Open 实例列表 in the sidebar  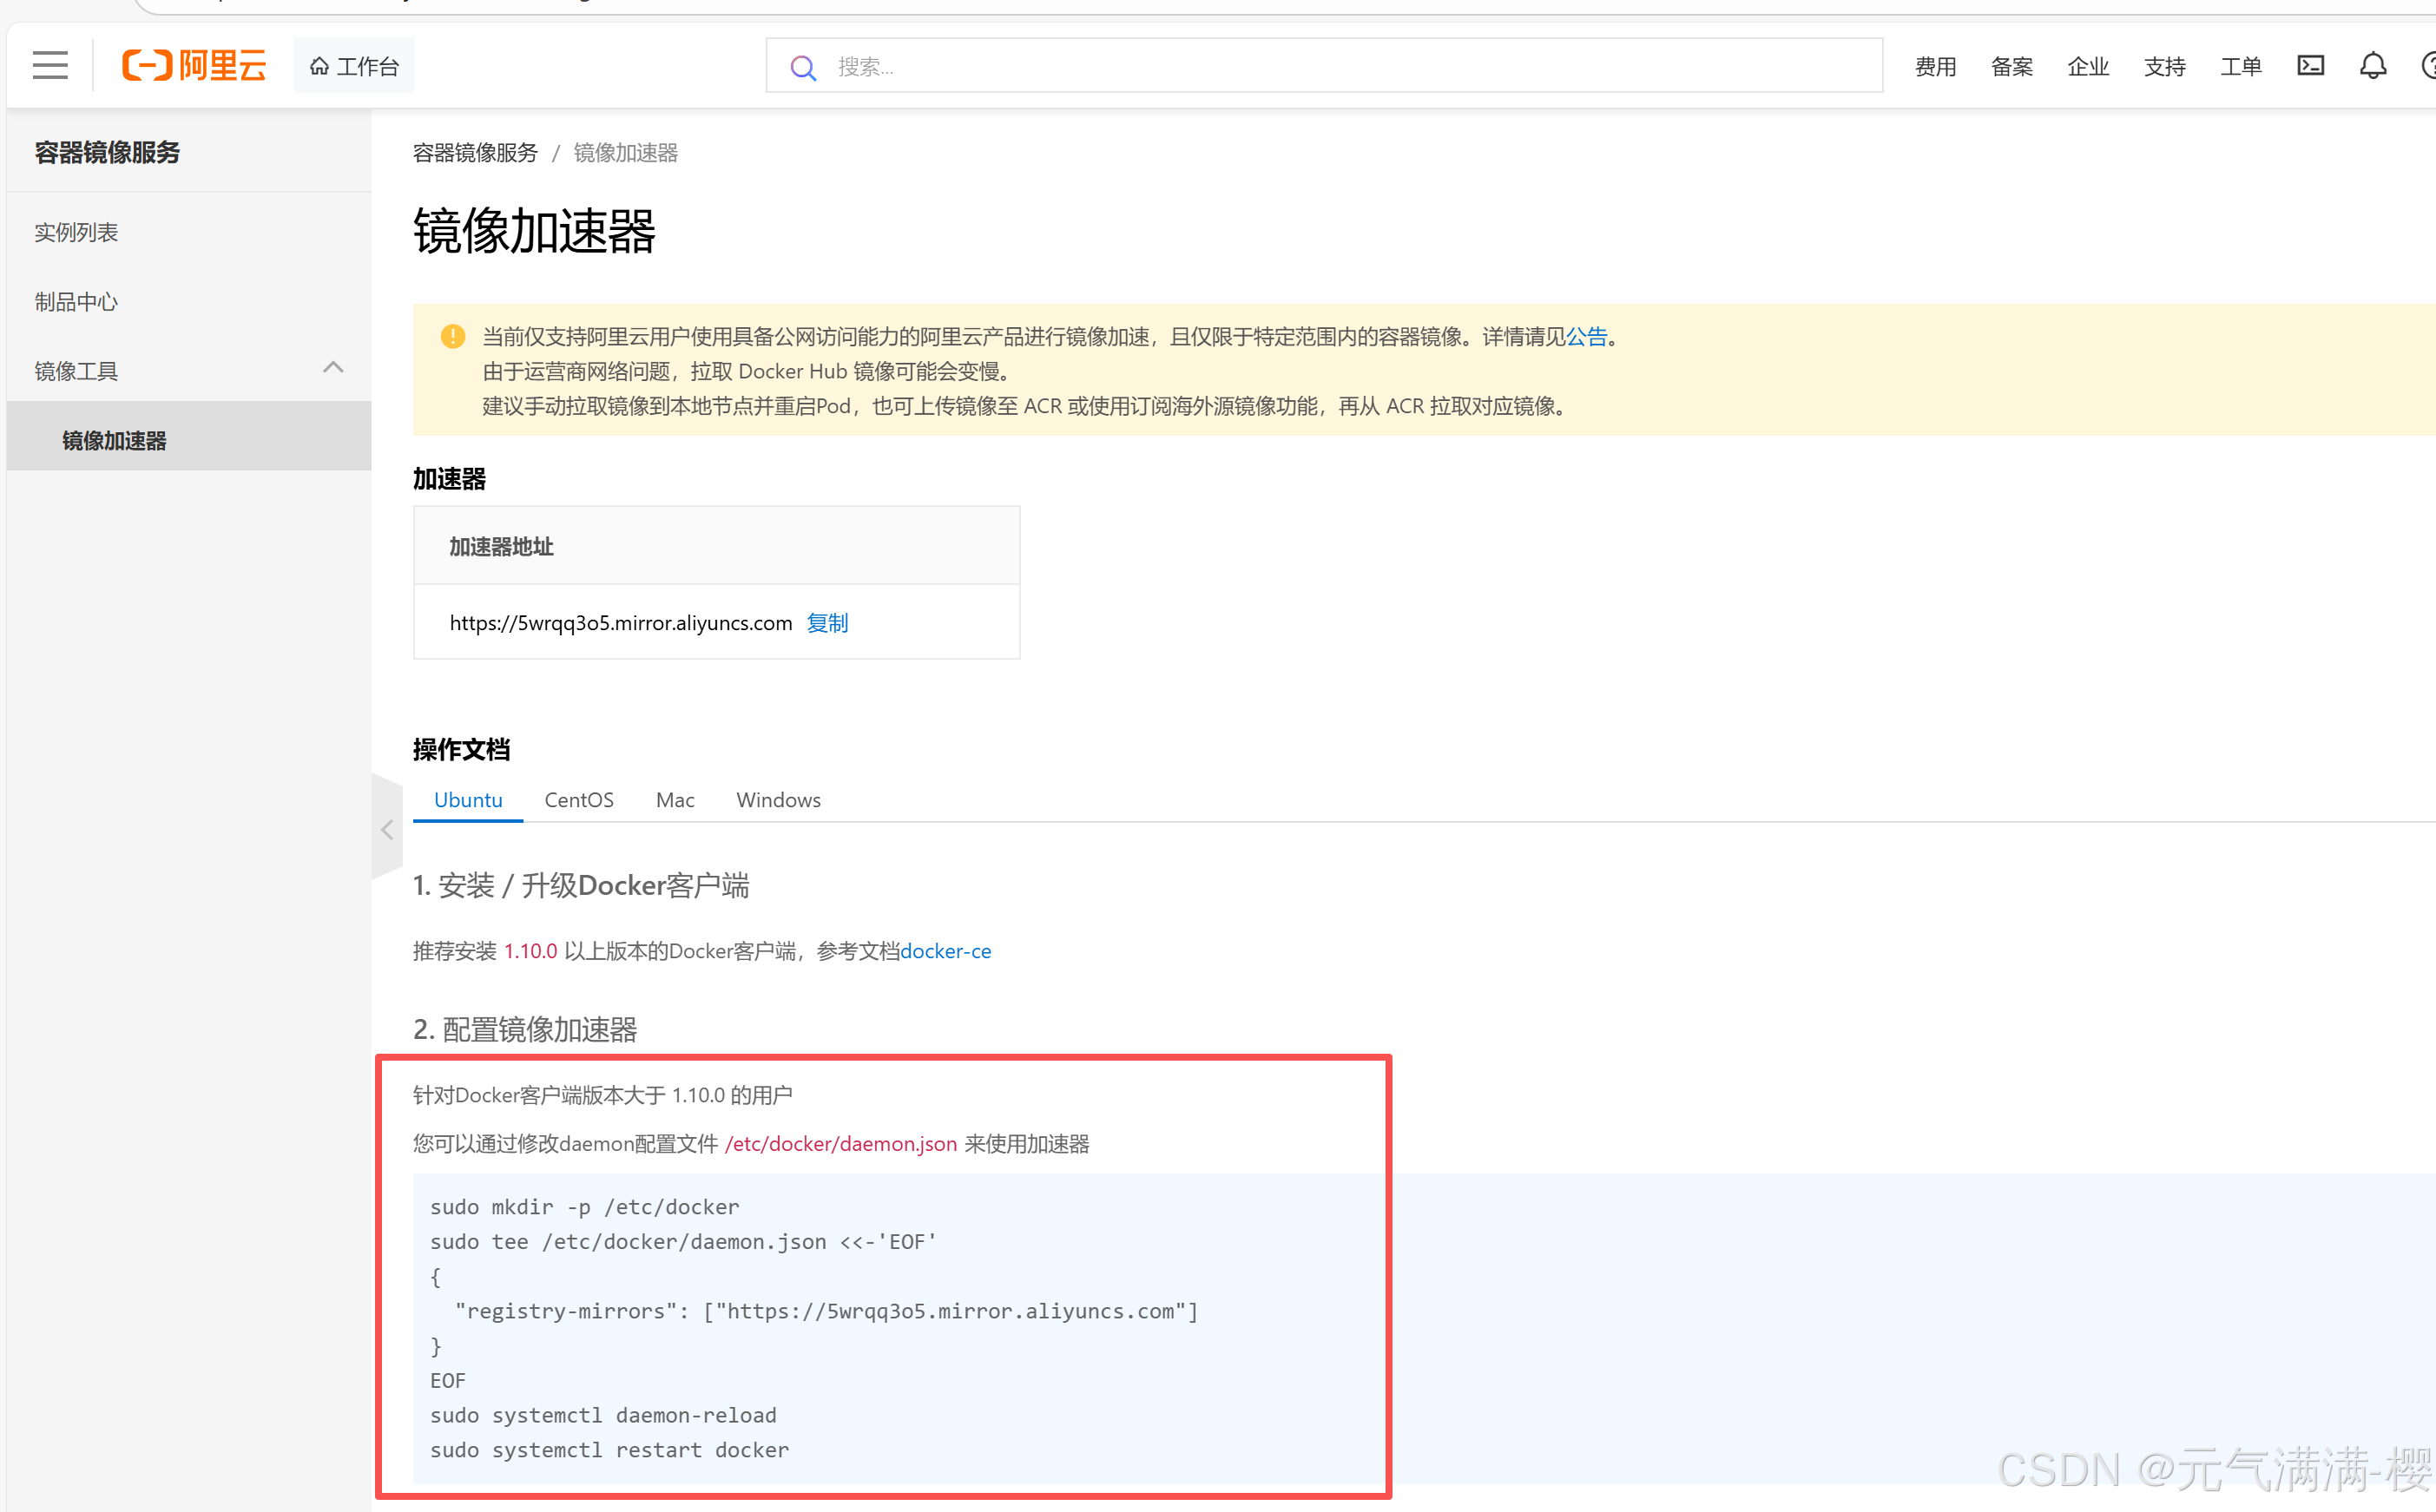[x=76, y=232]
